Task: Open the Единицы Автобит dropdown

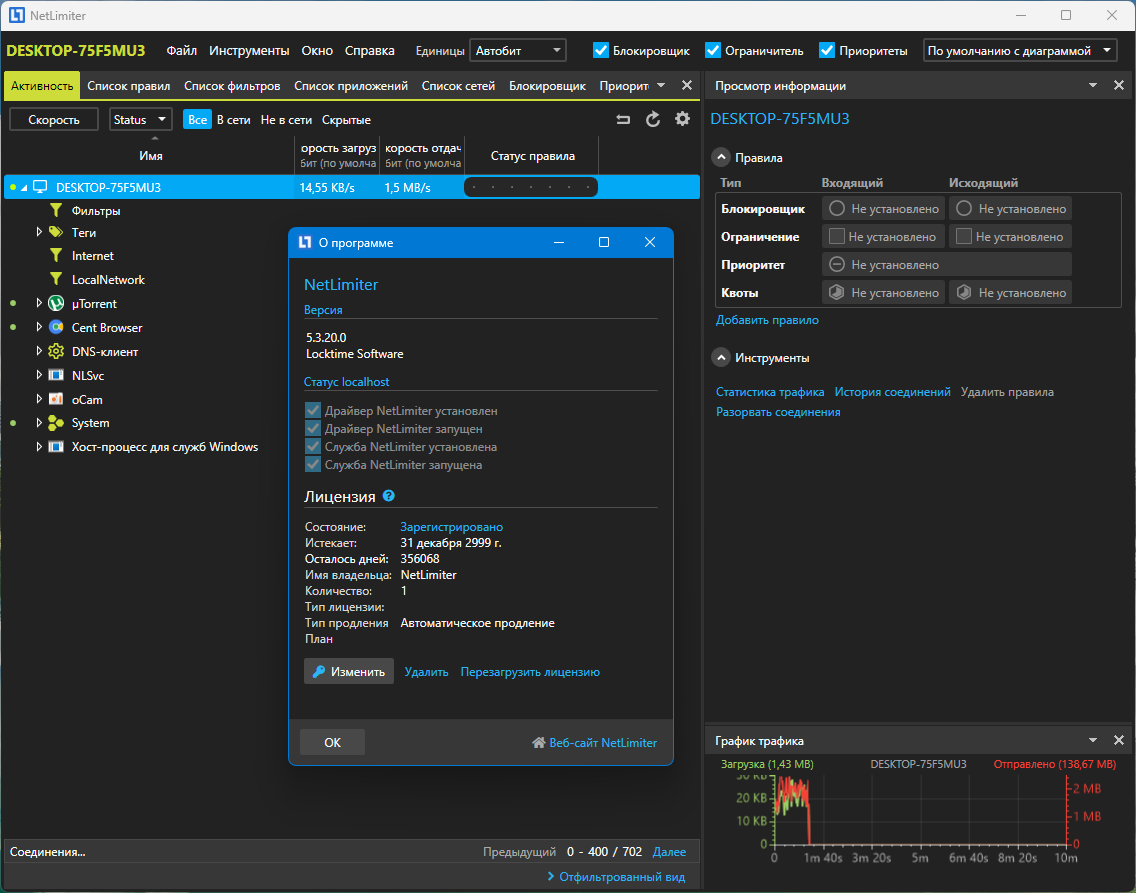Action: [518, 50]
